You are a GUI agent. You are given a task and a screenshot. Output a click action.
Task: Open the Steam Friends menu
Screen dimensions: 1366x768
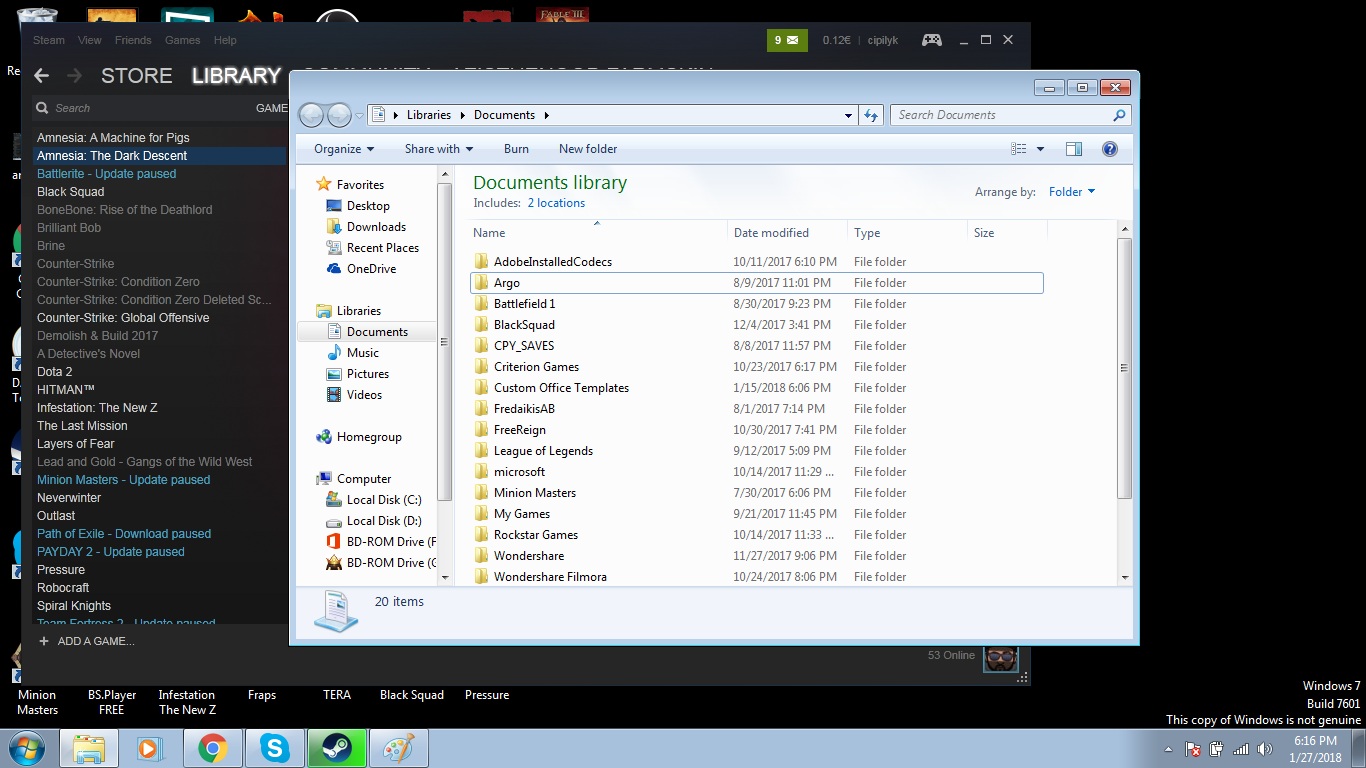pyautogui.click(x=133, y=40)
